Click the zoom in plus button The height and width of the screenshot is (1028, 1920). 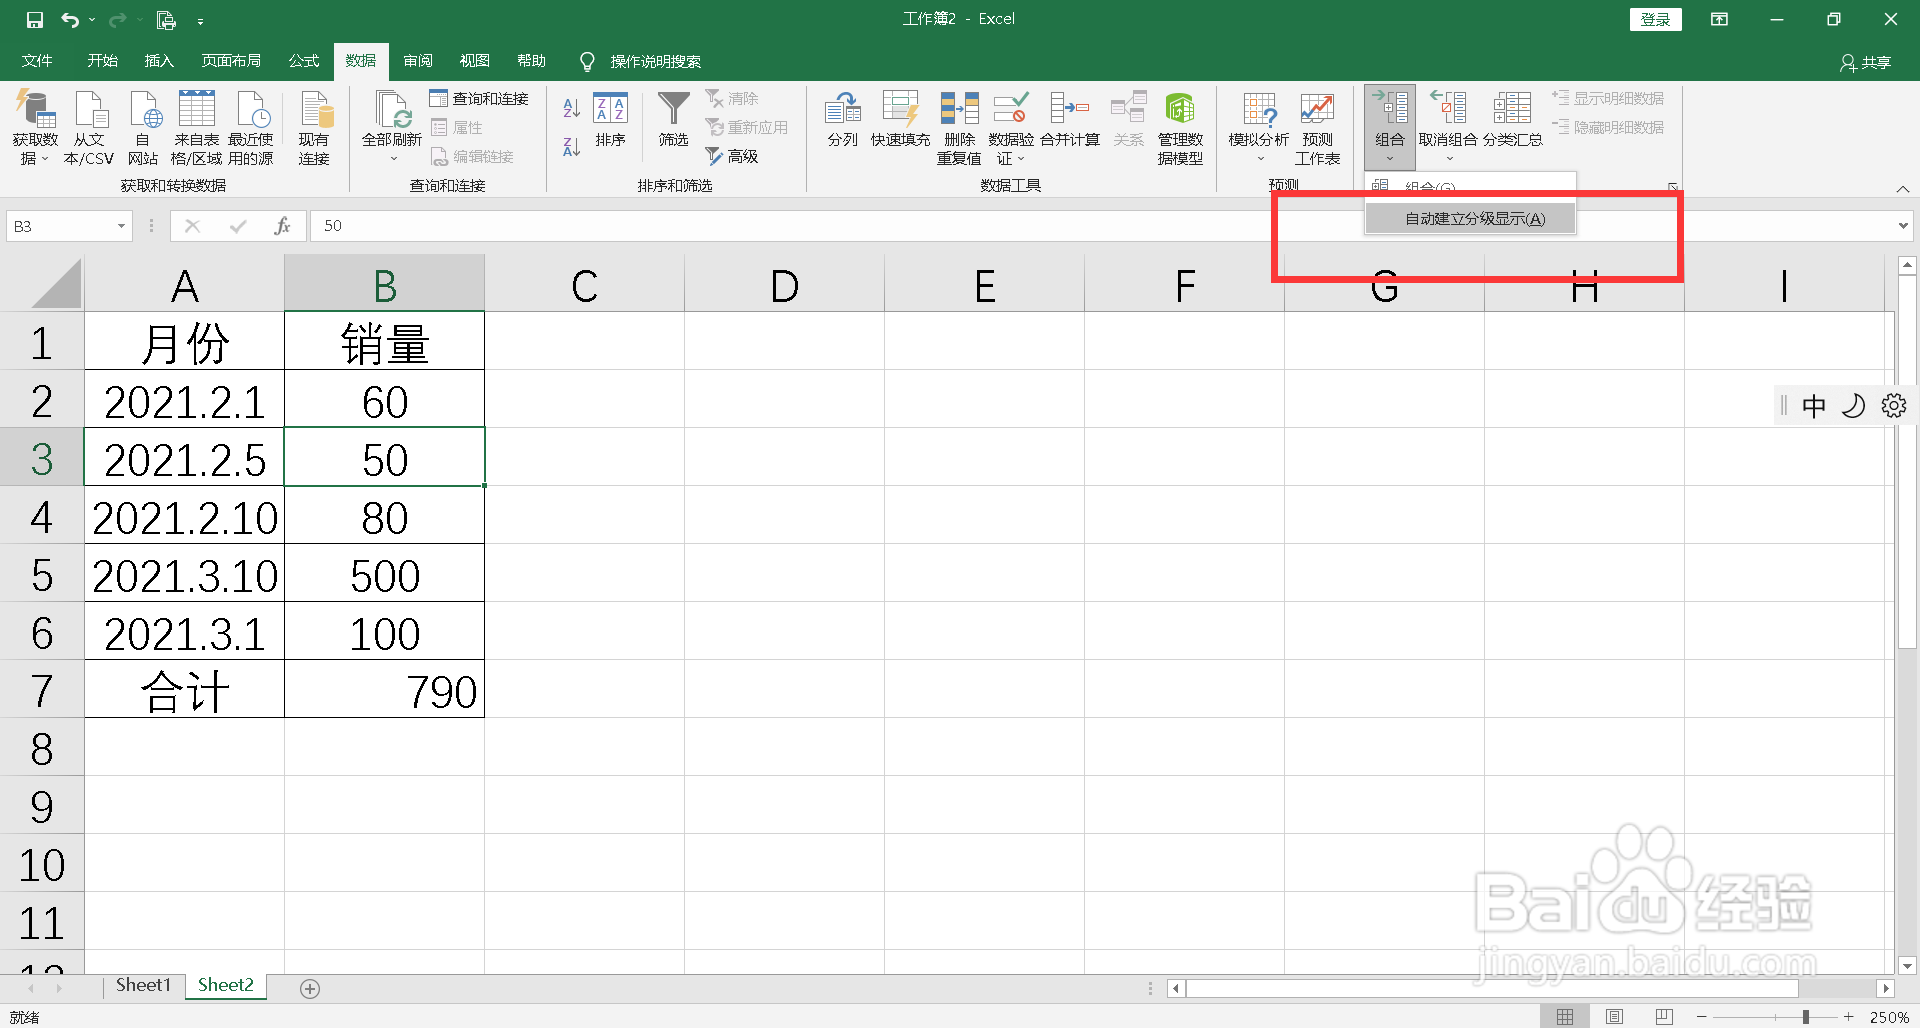tap(1849, 1016)
